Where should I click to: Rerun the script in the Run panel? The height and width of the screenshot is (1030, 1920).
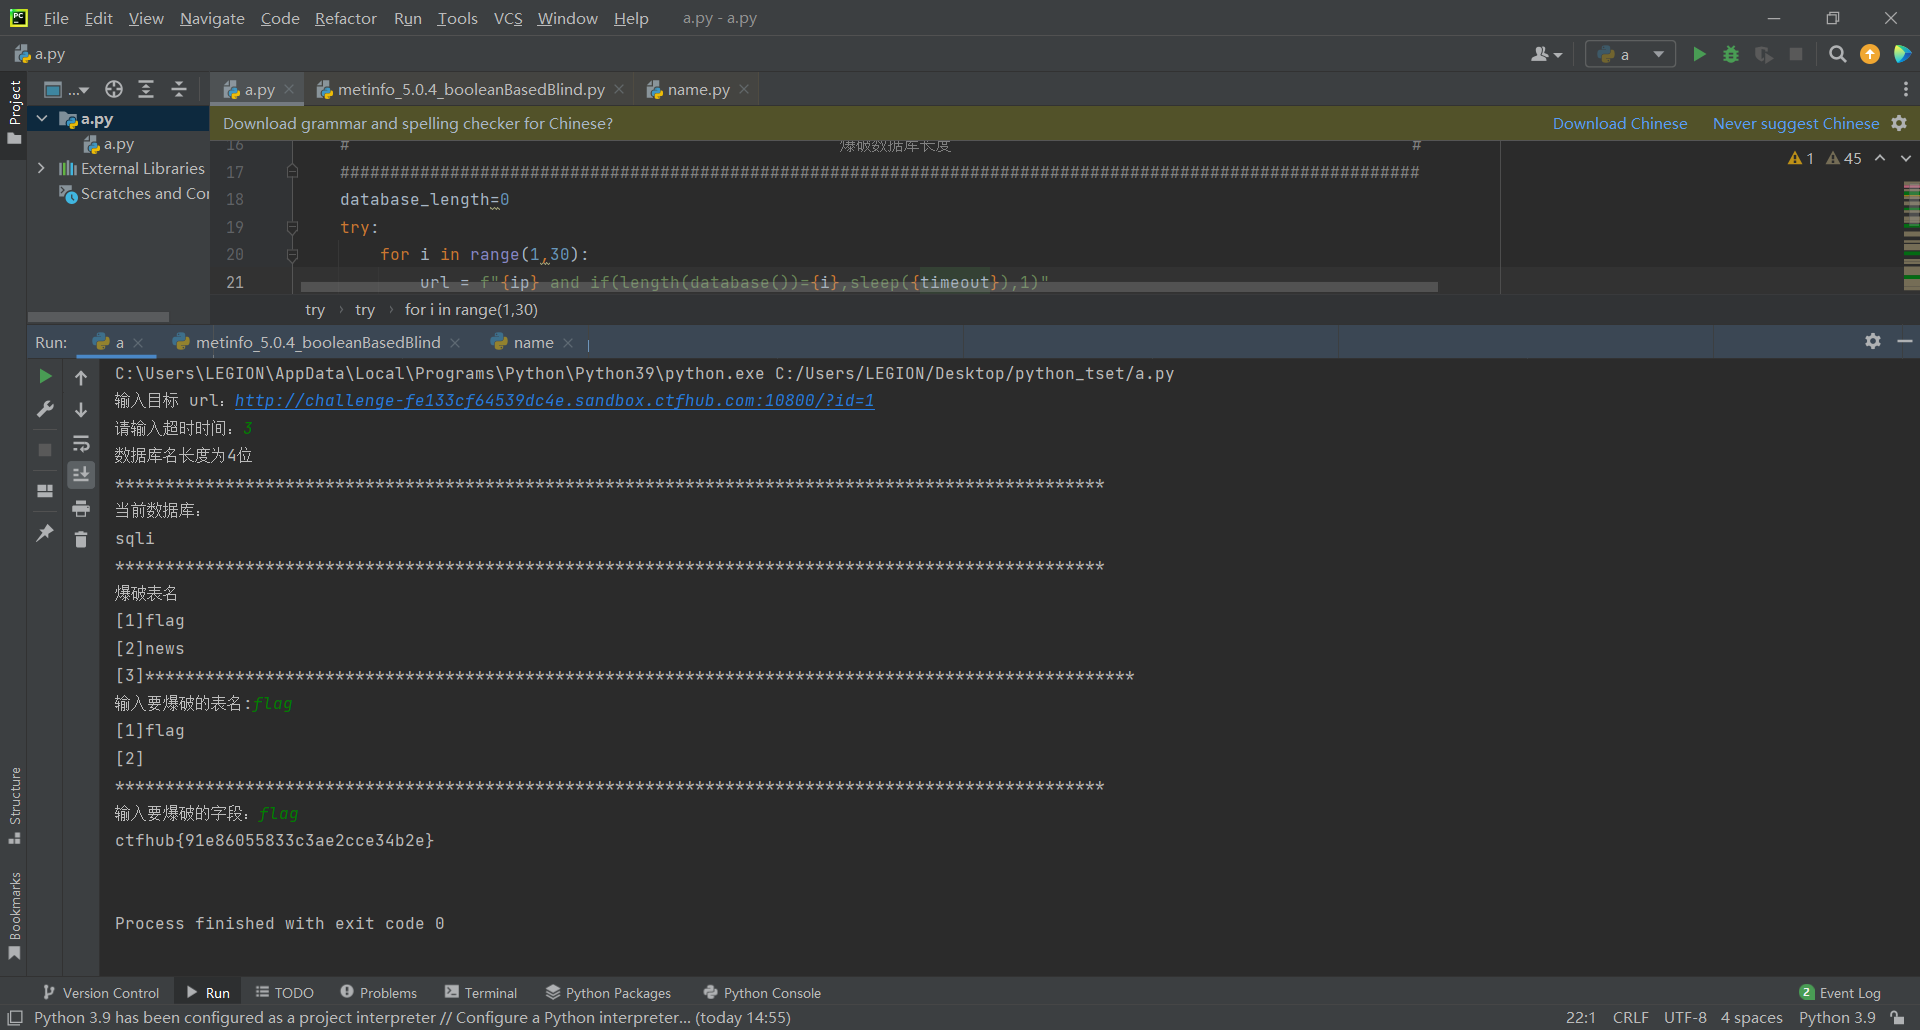45,376
